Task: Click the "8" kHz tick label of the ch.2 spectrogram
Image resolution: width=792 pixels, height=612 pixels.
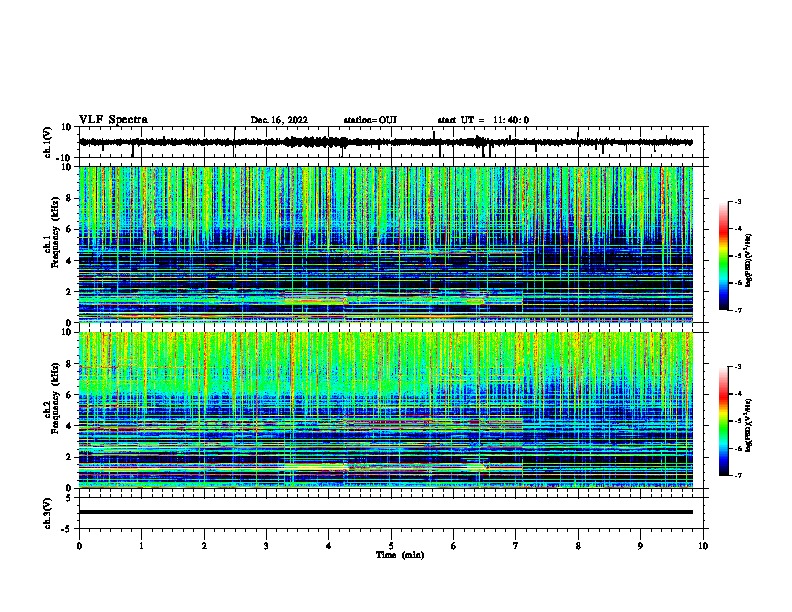Action: [69, 363]
